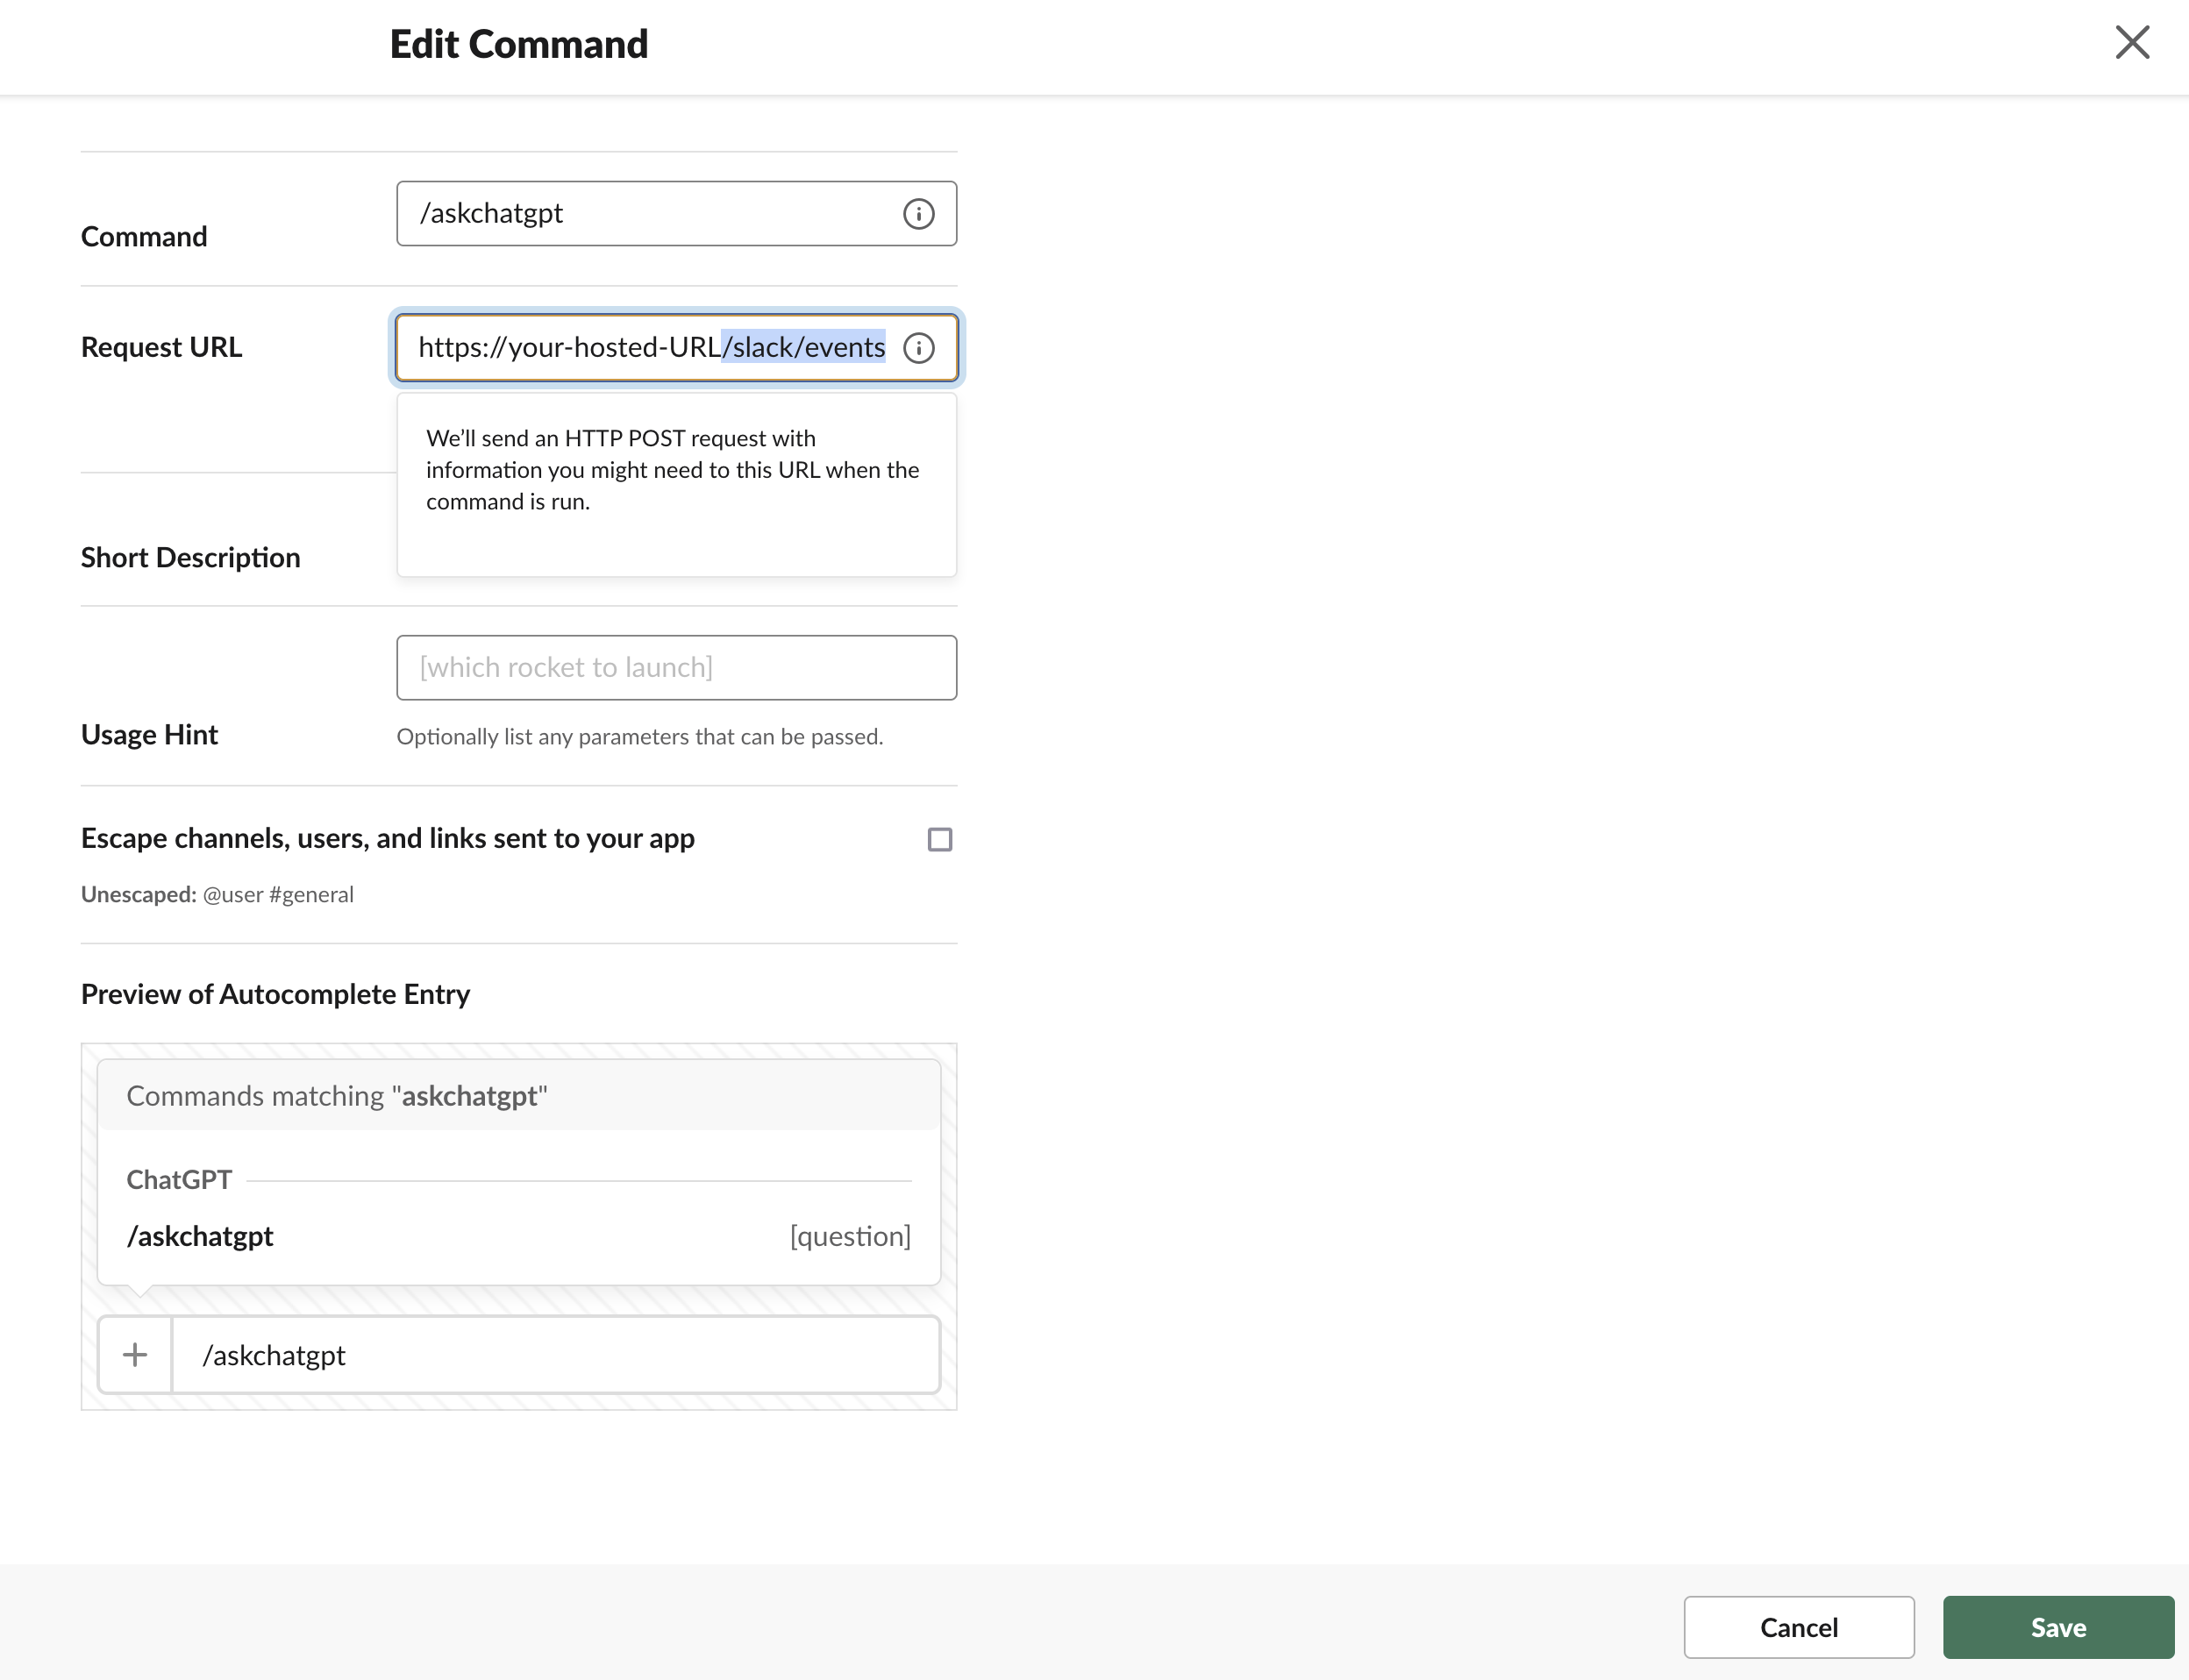The height and width of the screenshot is (1680, 2189).
Task: Click the preview message box containing /askchatgpt
Action: pos(555,1355)
